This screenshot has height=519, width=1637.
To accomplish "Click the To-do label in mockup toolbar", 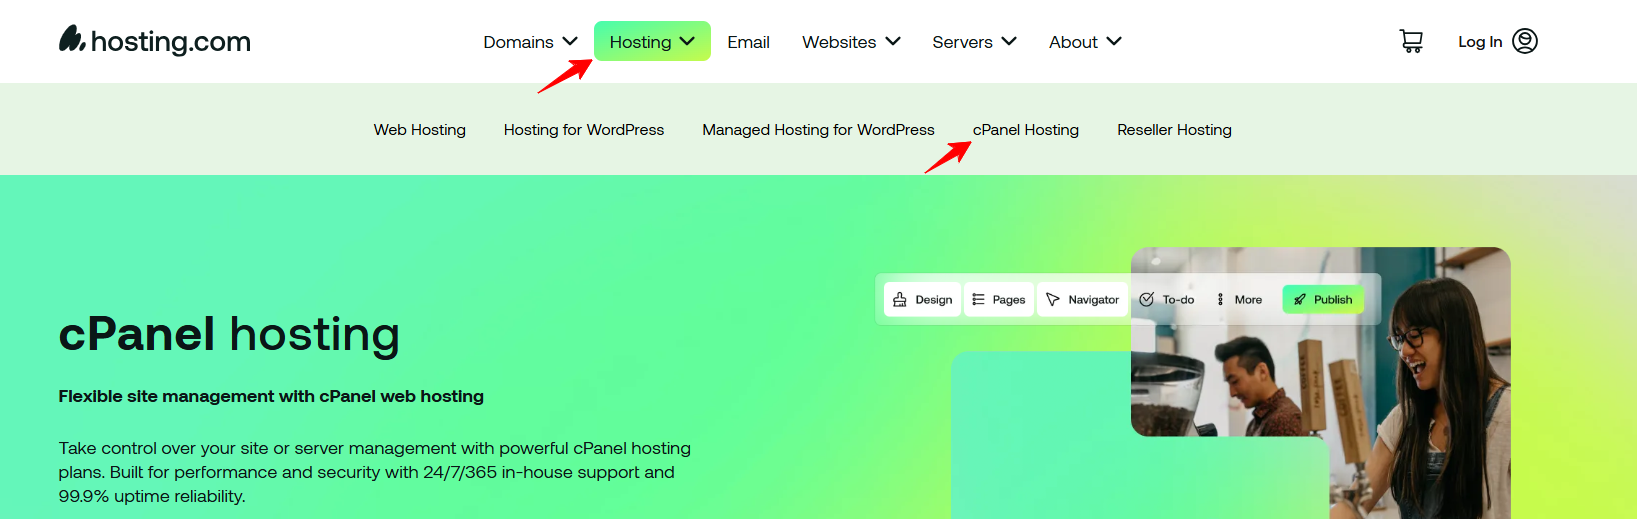I will (1178, 300).
